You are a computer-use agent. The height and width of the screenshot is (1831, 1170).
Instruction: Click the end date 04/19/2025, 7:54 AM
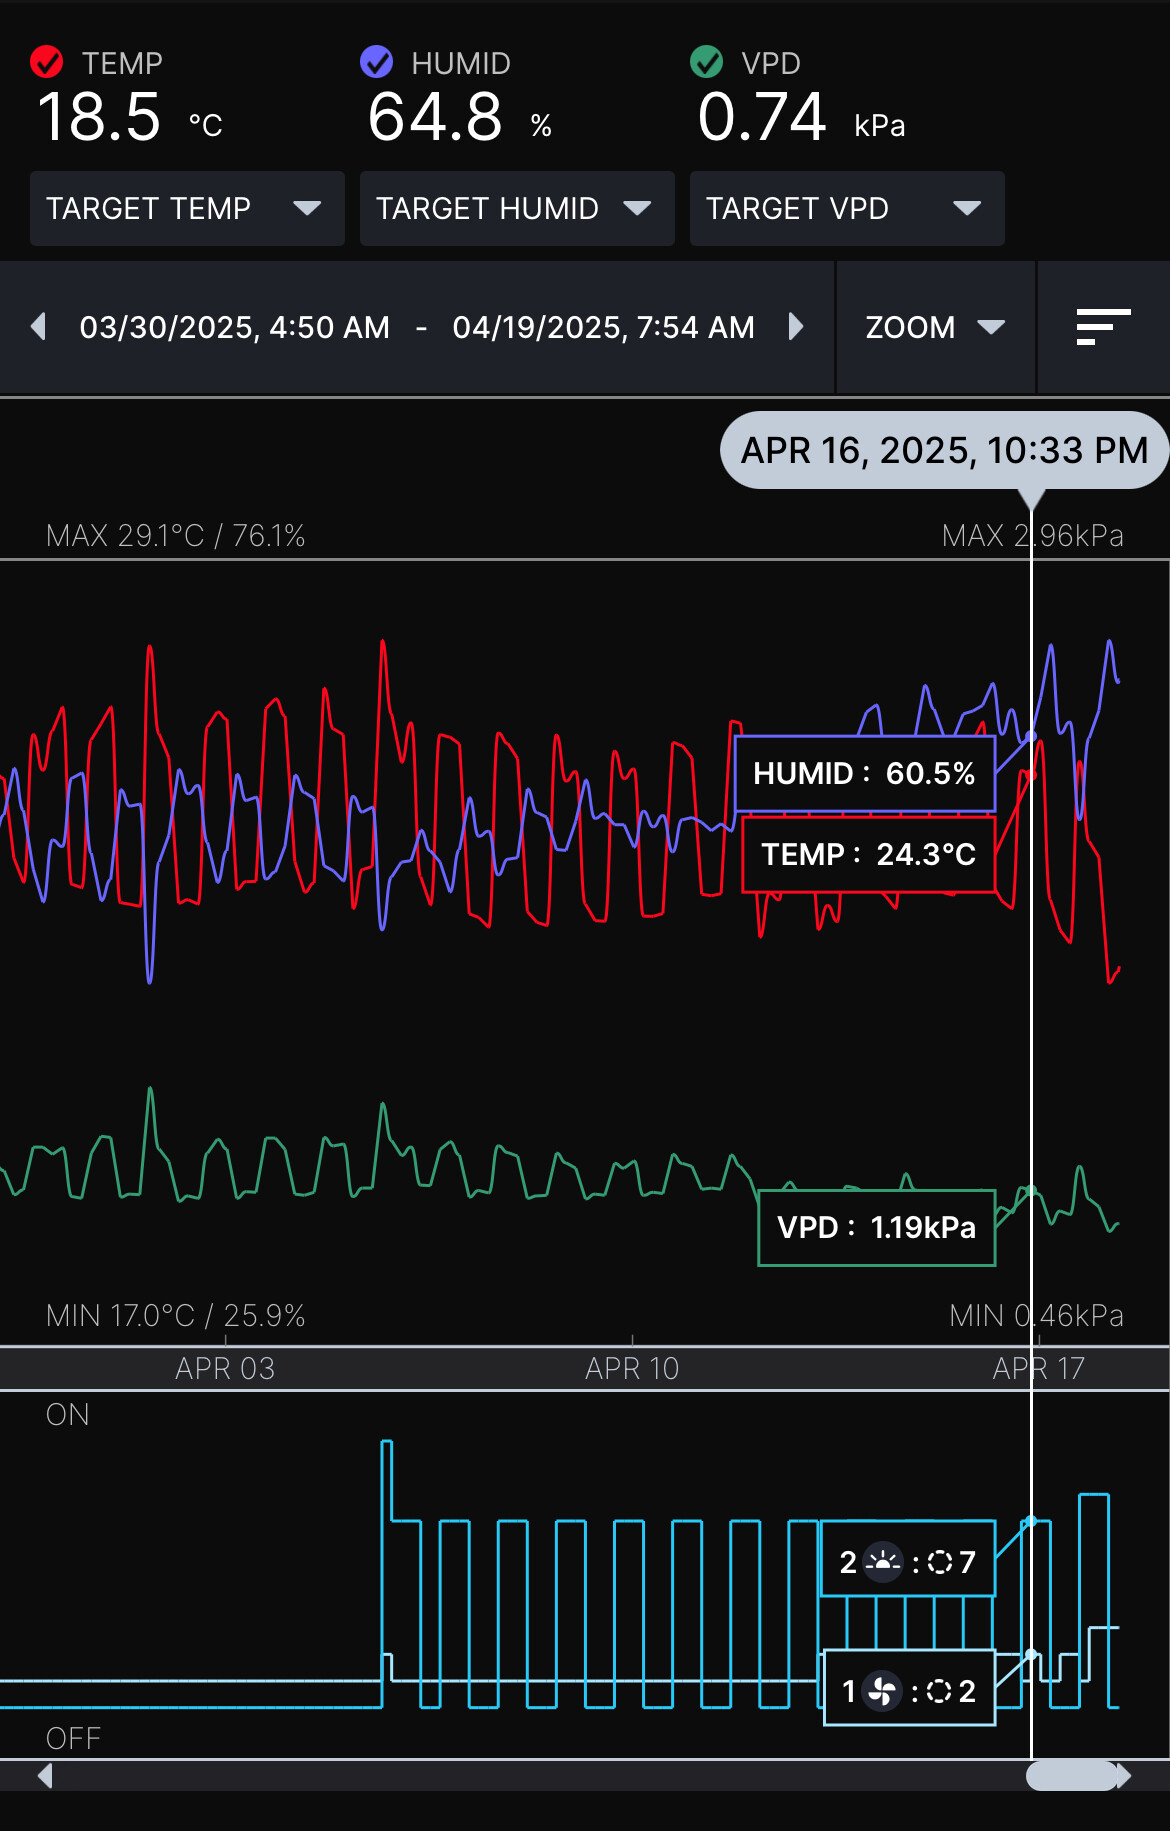pos(603,327)
